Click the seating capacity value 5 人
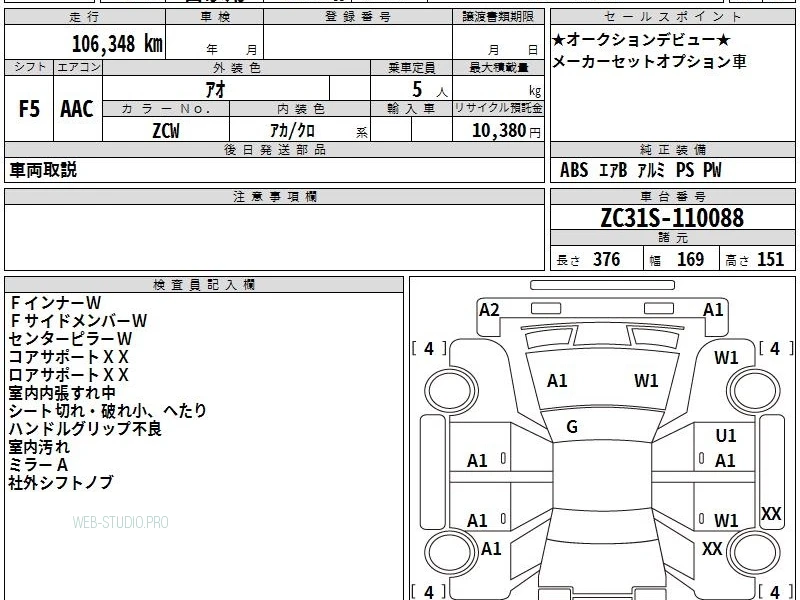 [430, 90]
